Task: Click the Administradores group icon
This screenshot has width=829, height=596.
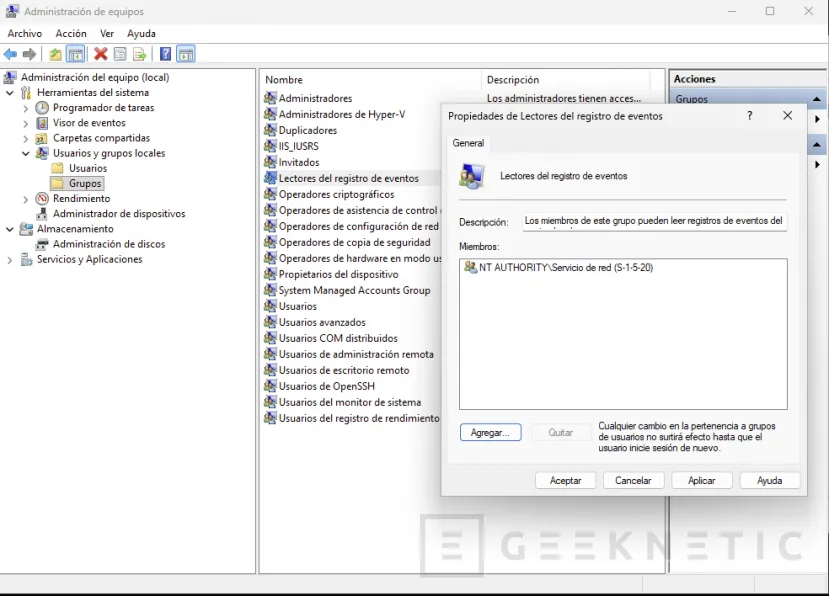Action: tap(270, 98)
